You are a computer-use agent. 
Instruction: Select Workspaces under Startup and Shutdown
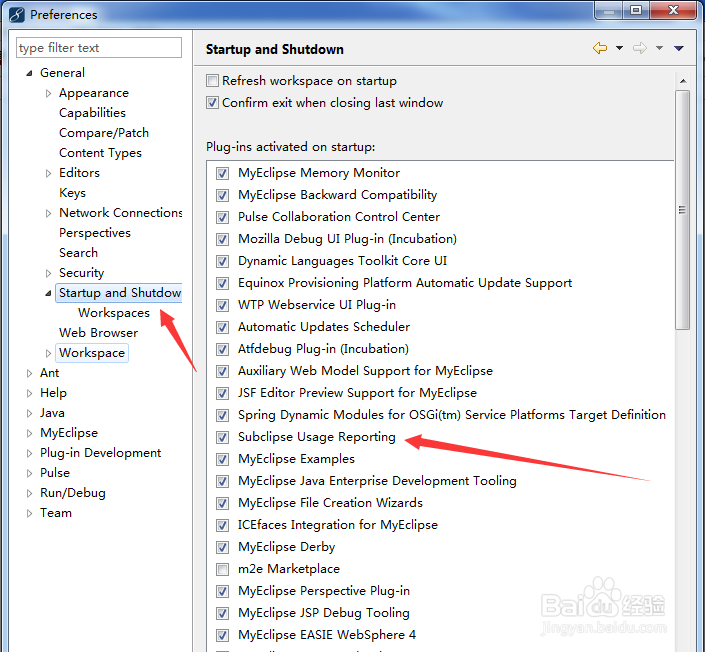[x=114, y=313]
